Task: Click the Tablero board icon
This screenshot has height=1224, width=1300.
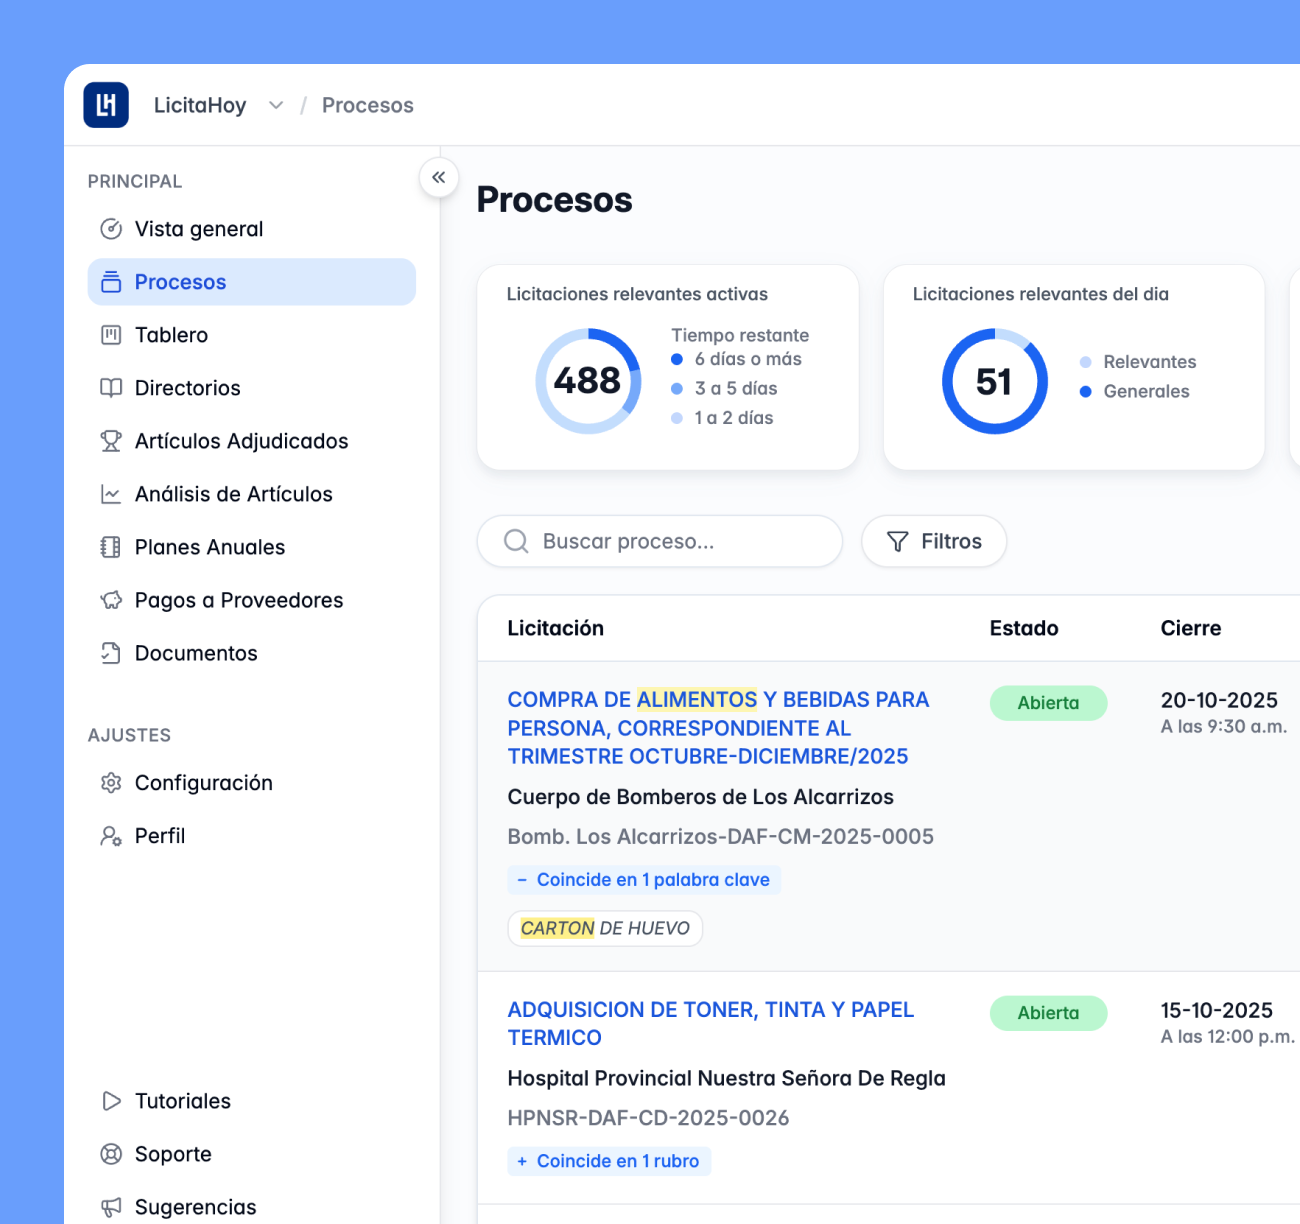Action: (111, 335)
